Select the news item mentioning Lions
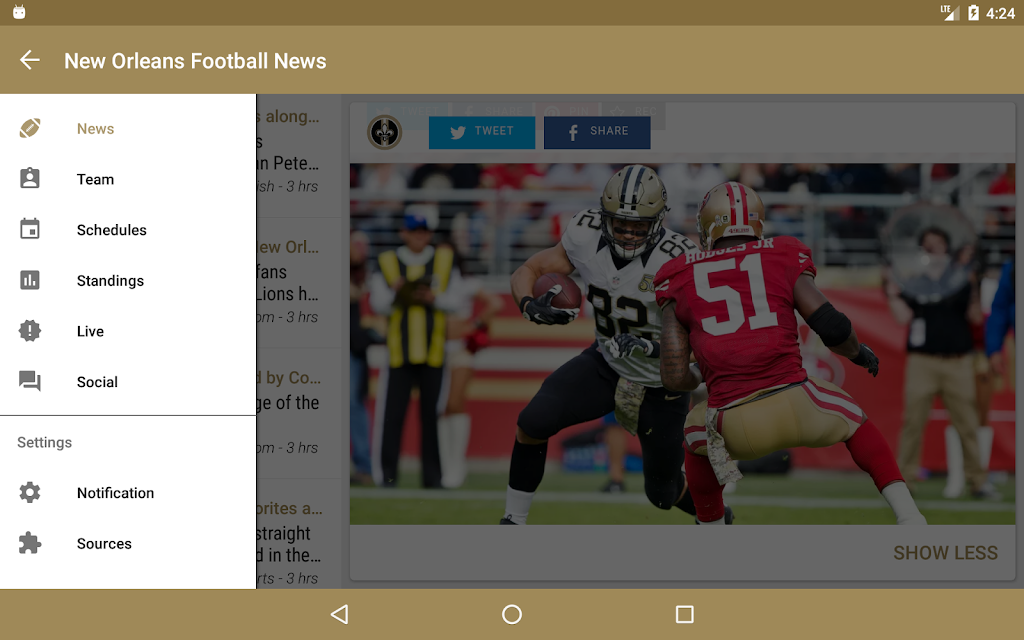This screenshot has width=1024, height=640. coord(299,283)
